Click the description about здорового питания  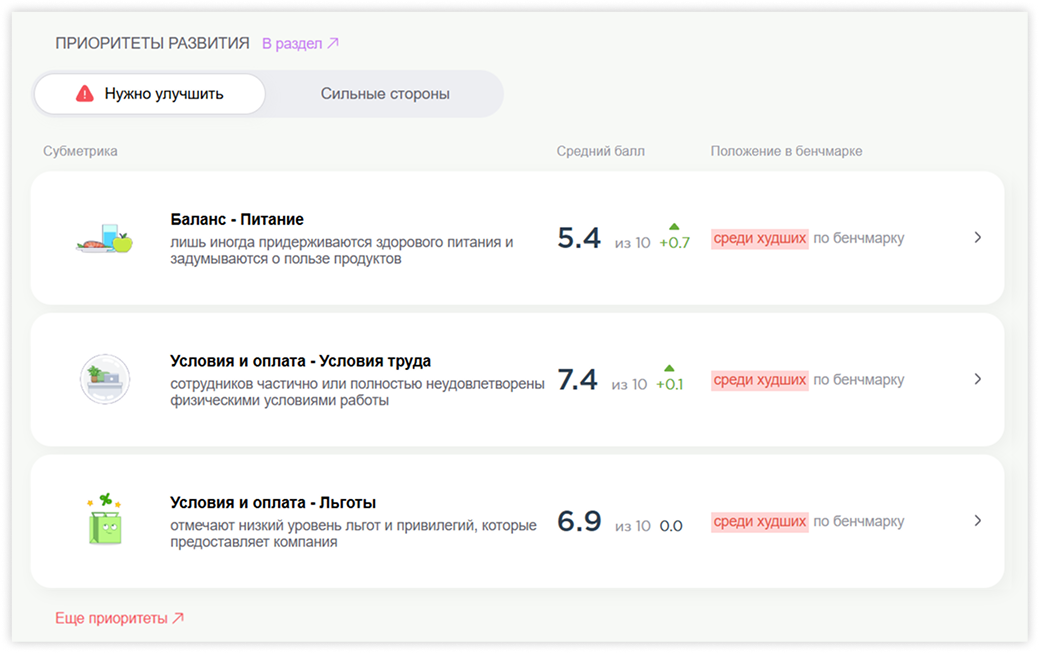342,251
